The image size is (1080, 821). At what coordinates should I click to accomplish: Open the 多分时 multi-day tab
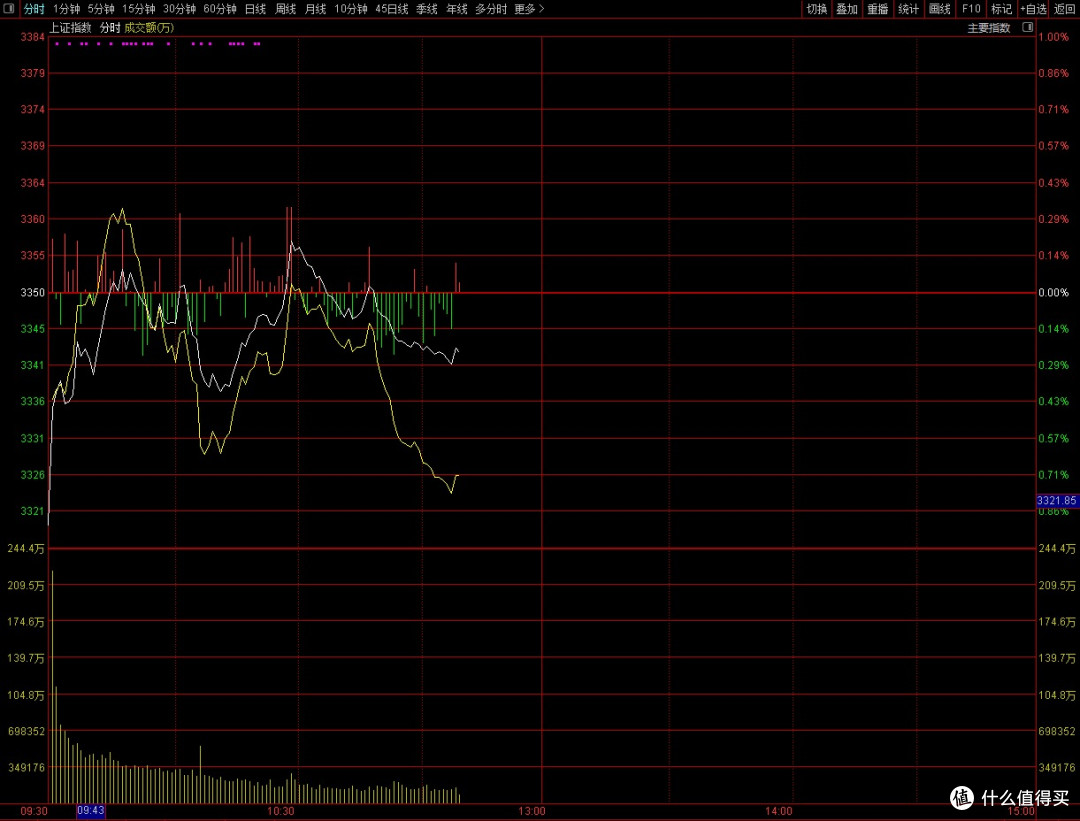click(x=491, y=9)
